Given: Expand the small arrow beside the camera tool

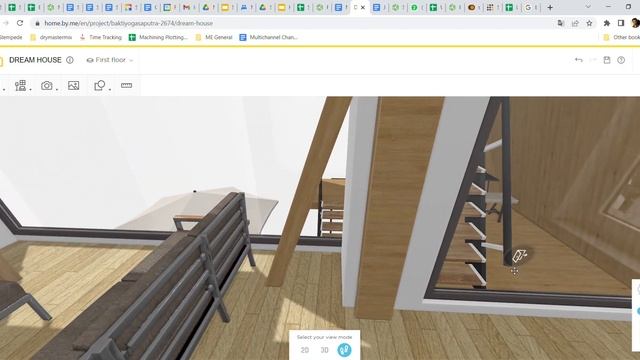Looking at the screenshot, I should point(57,89).
